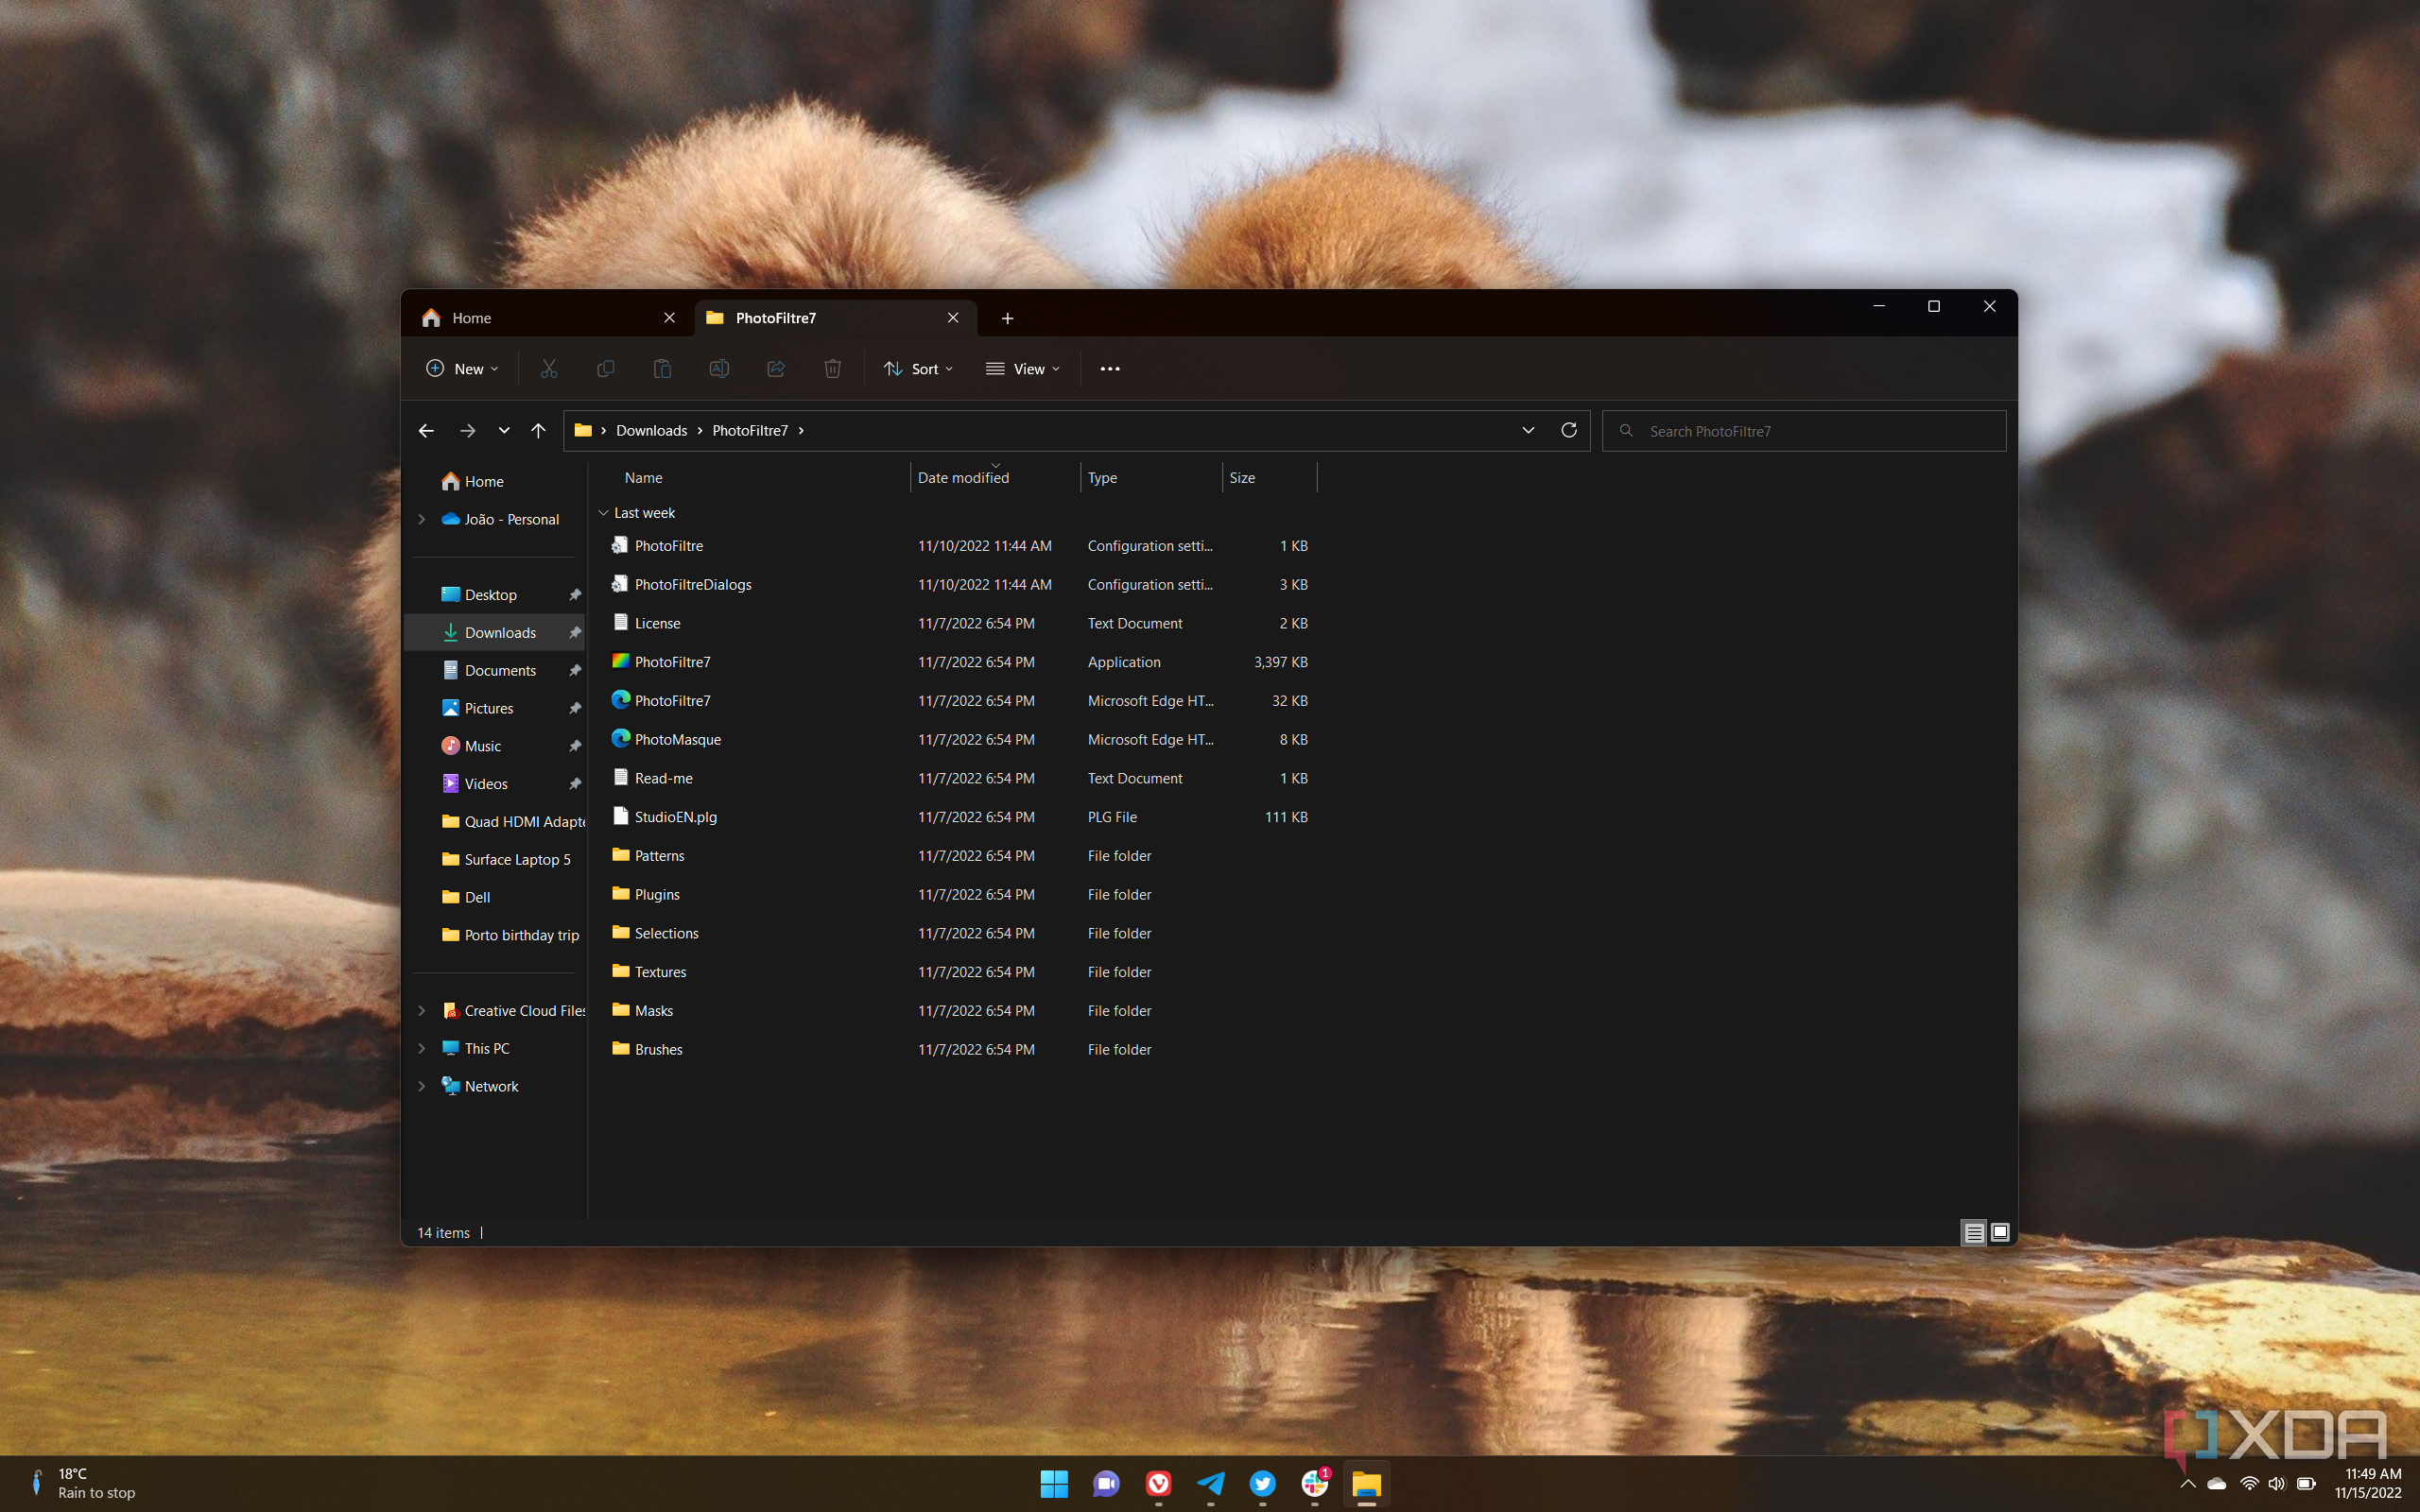Expand Network tree node
2420x1512 pixels.
[422, 1086]
